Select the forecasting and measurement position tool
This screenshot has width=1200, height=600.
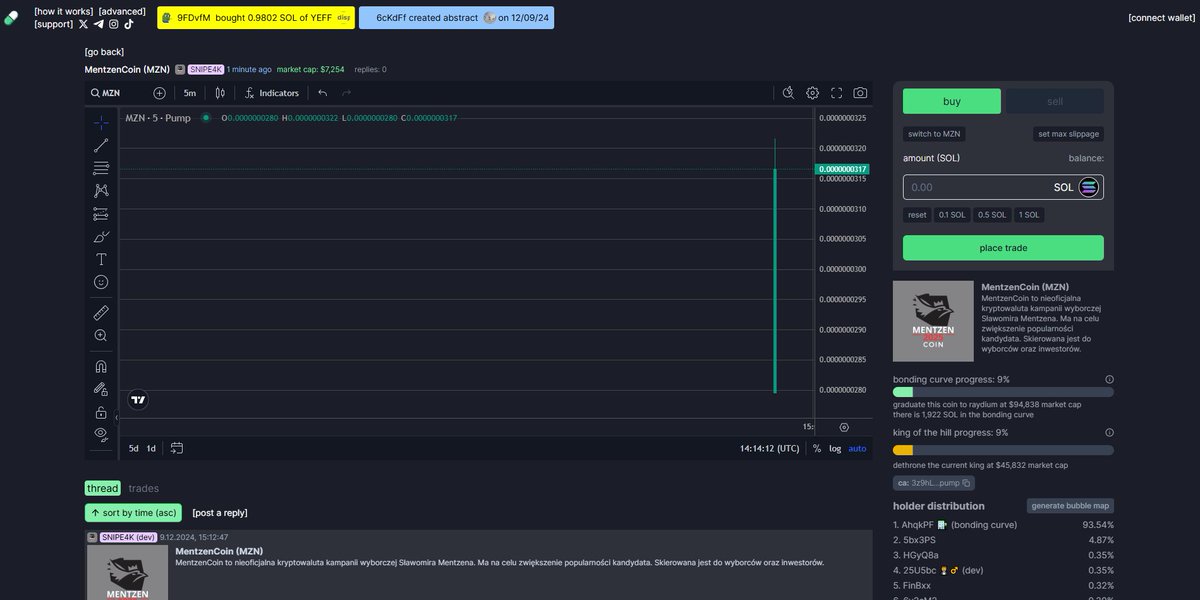(x=101, y=213)
